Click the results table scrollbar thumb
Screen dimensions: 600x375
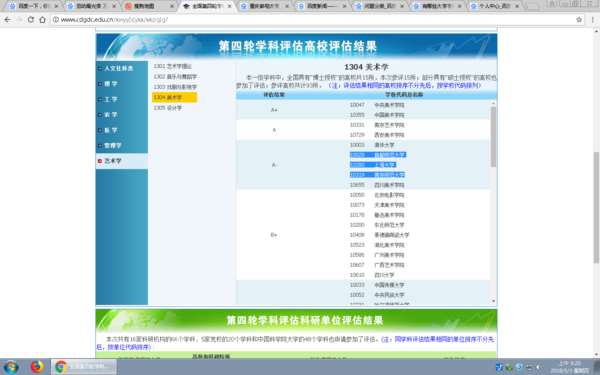(x=493, y=137)
